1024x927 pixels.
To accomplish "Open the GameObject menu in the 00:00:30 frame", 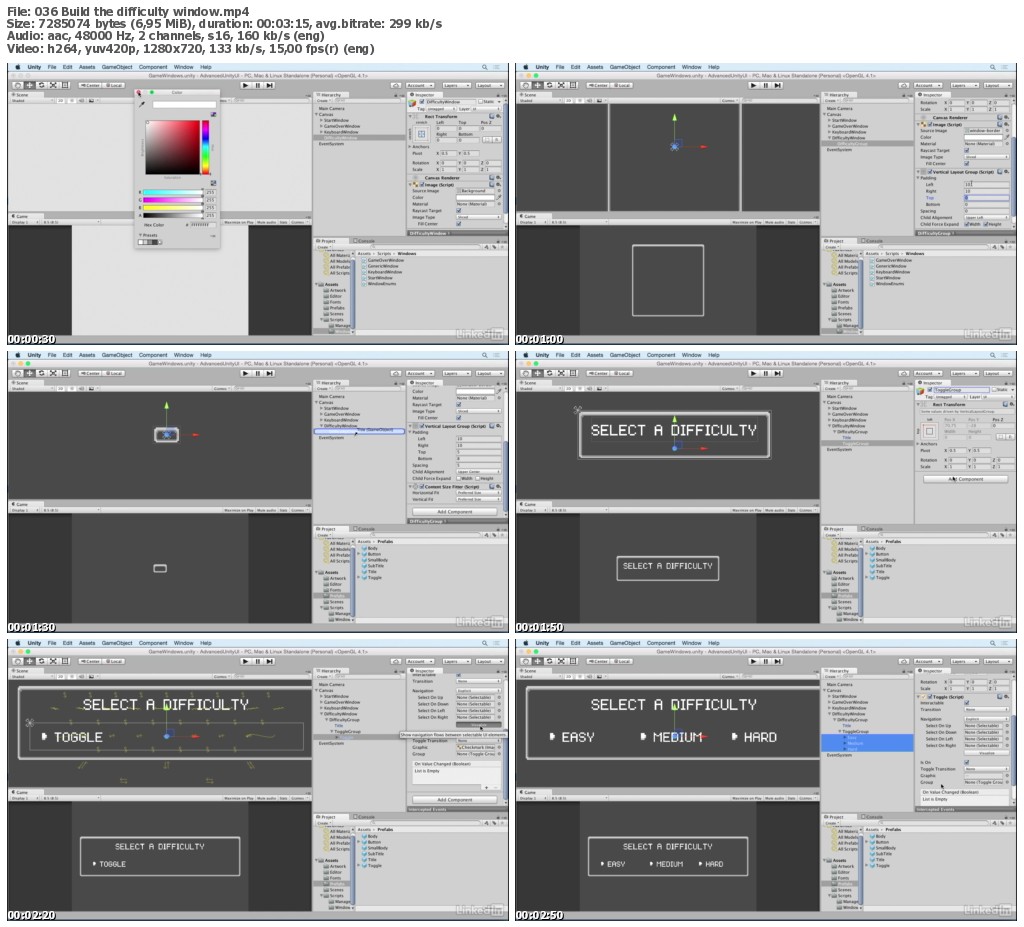I will [x=117, y=67].
